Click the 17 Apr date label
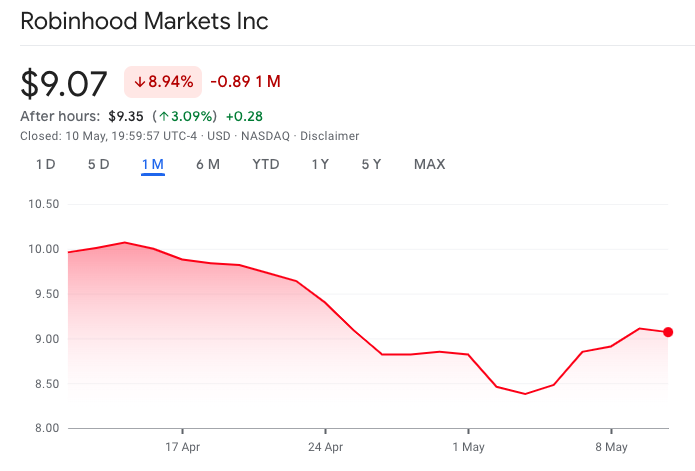Viewport: 695px width, 471px height. [x=184, y=446]
